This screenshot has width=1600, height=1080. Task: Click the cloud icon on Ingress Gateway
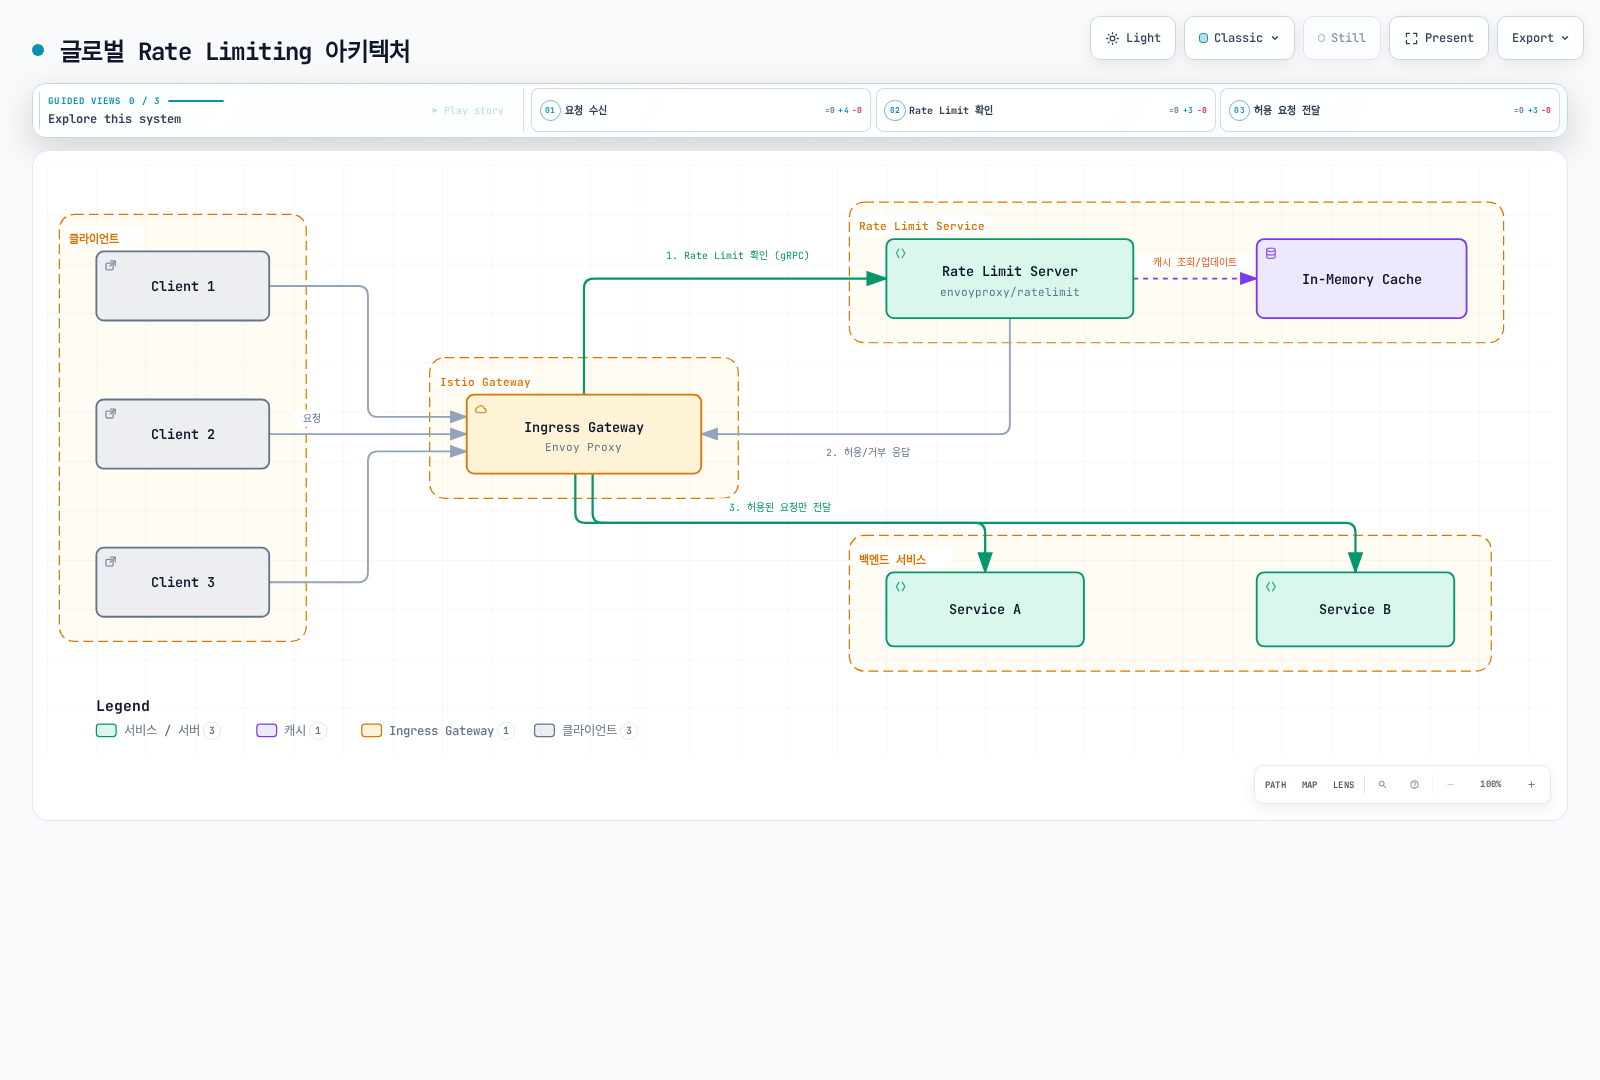(x=481, y=409)
